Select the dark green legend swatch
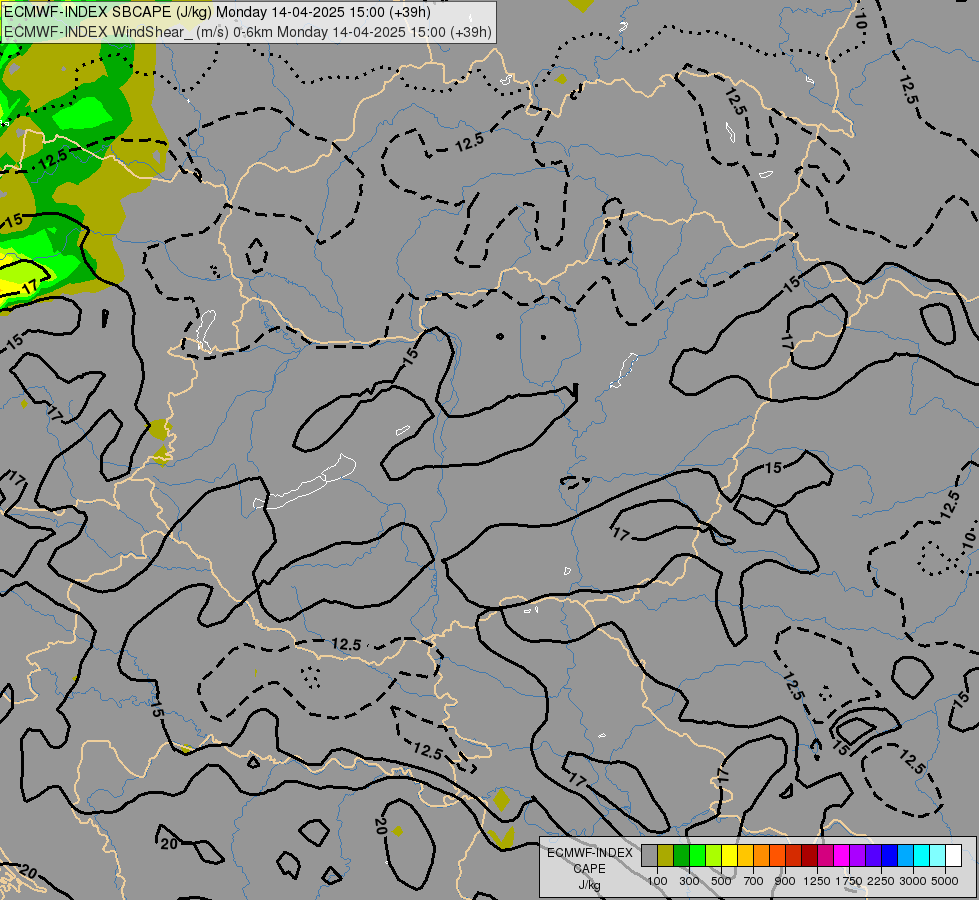This screenshot has height=900, width=979. tap(681, 855)
